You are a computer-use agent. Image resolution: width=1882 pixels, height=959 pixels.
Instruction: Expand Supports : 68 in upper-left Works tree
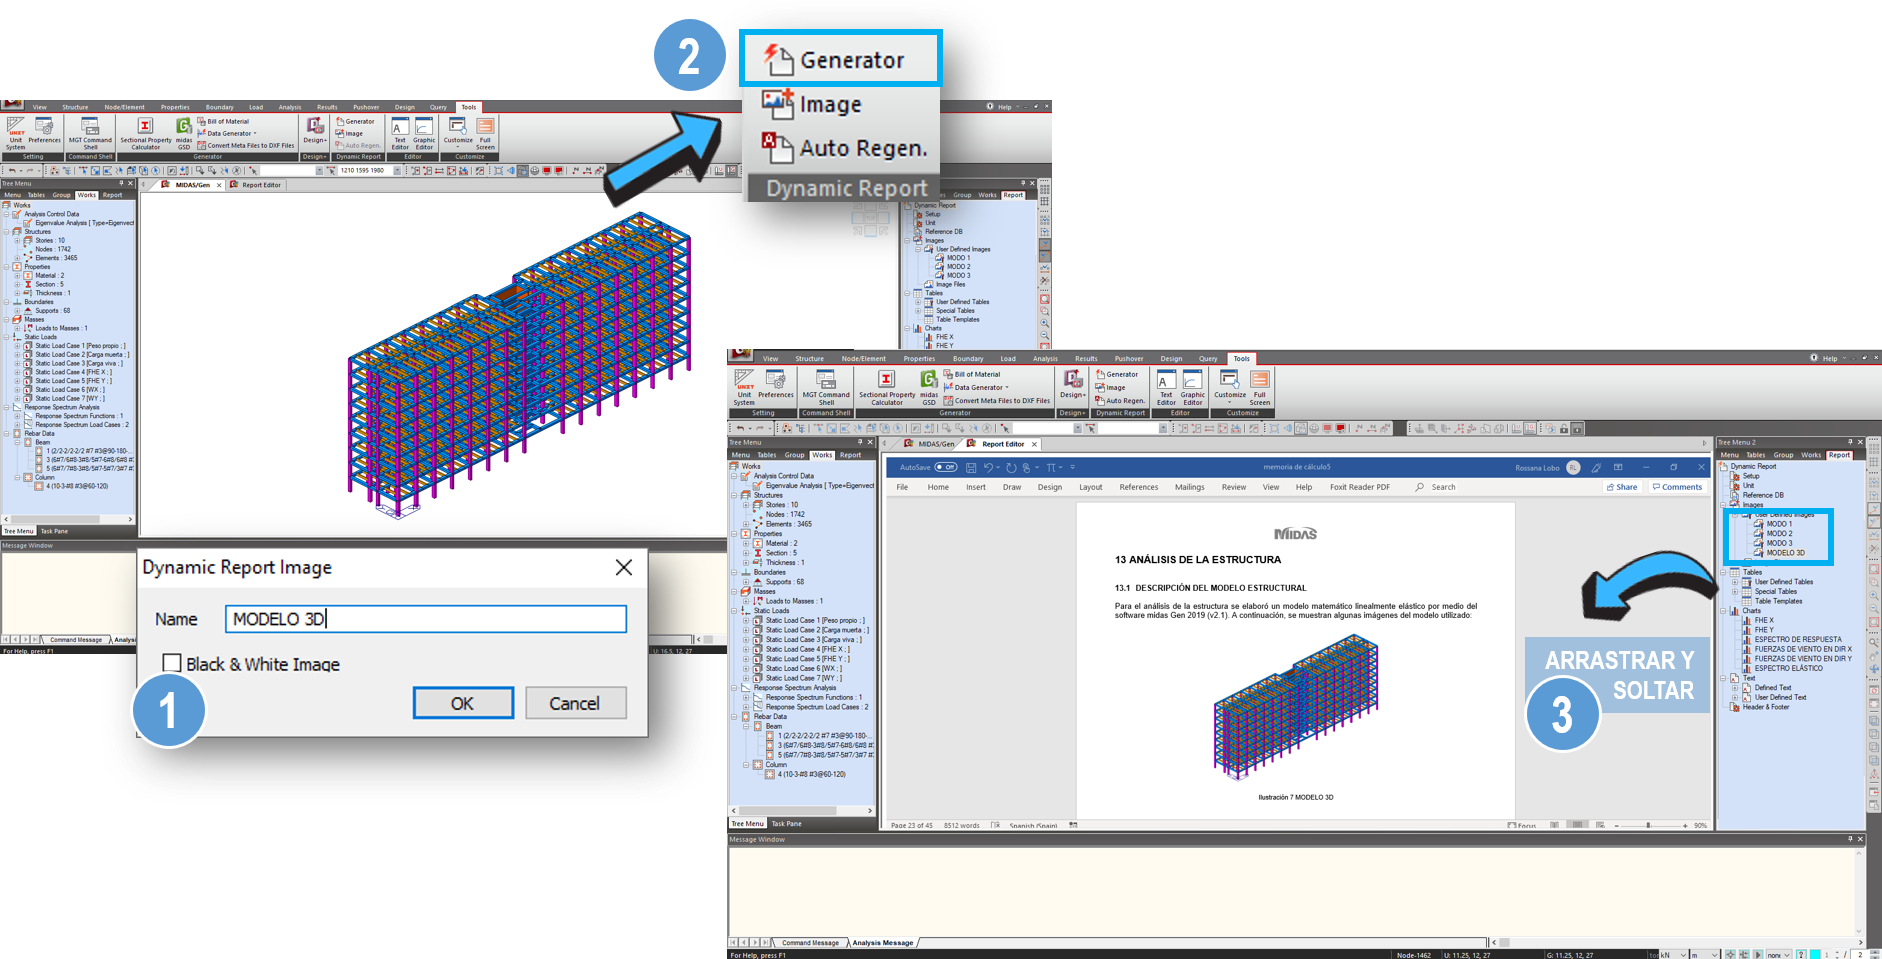pos(17,310)
